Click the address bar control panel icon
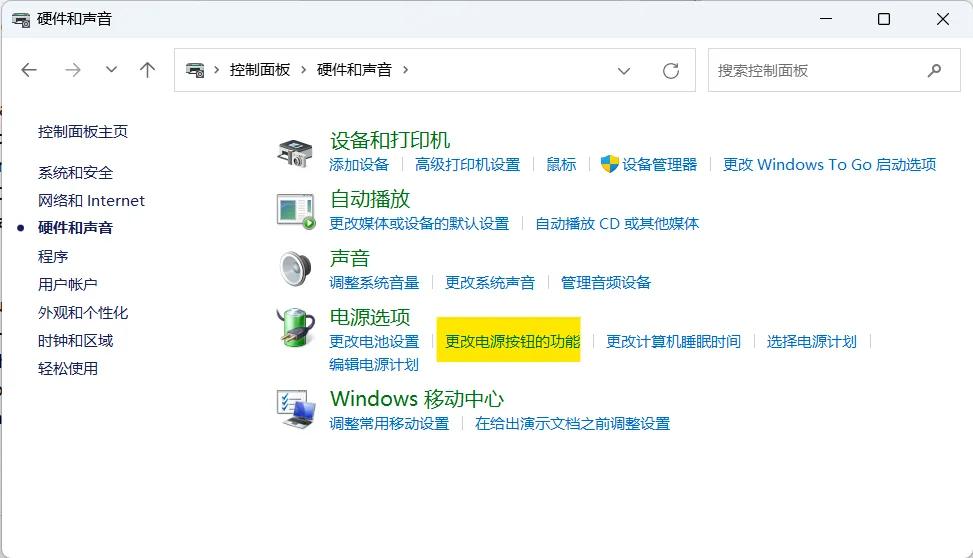Screen dimensions: 973x558 195,70
